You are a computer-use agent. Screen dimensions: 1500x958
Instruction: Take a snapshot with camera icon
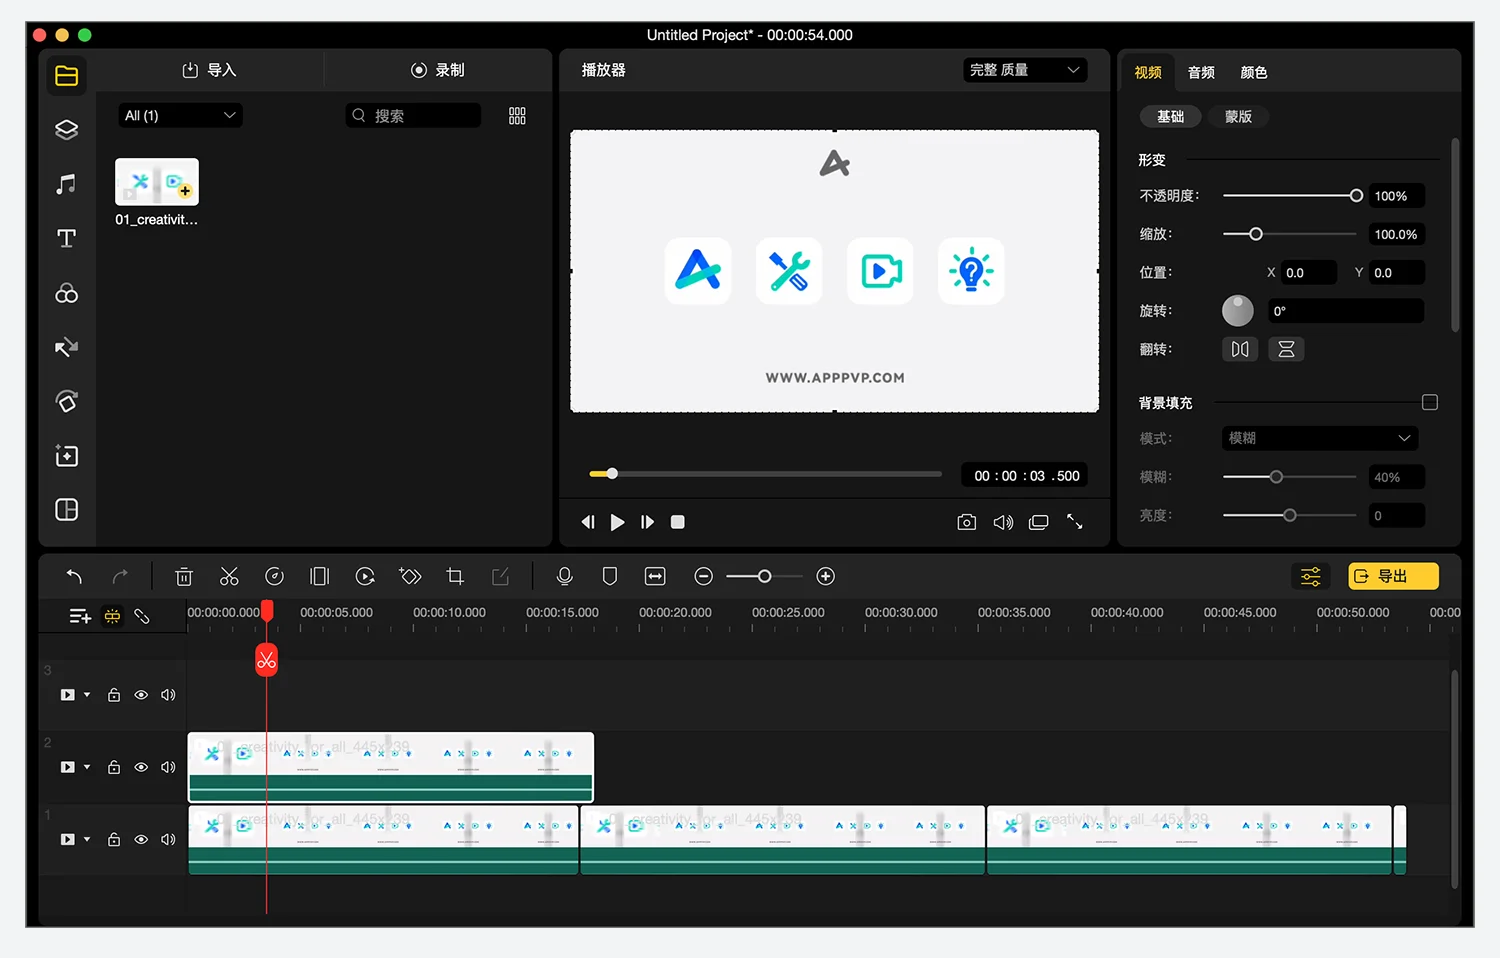(x=967, y=522)
